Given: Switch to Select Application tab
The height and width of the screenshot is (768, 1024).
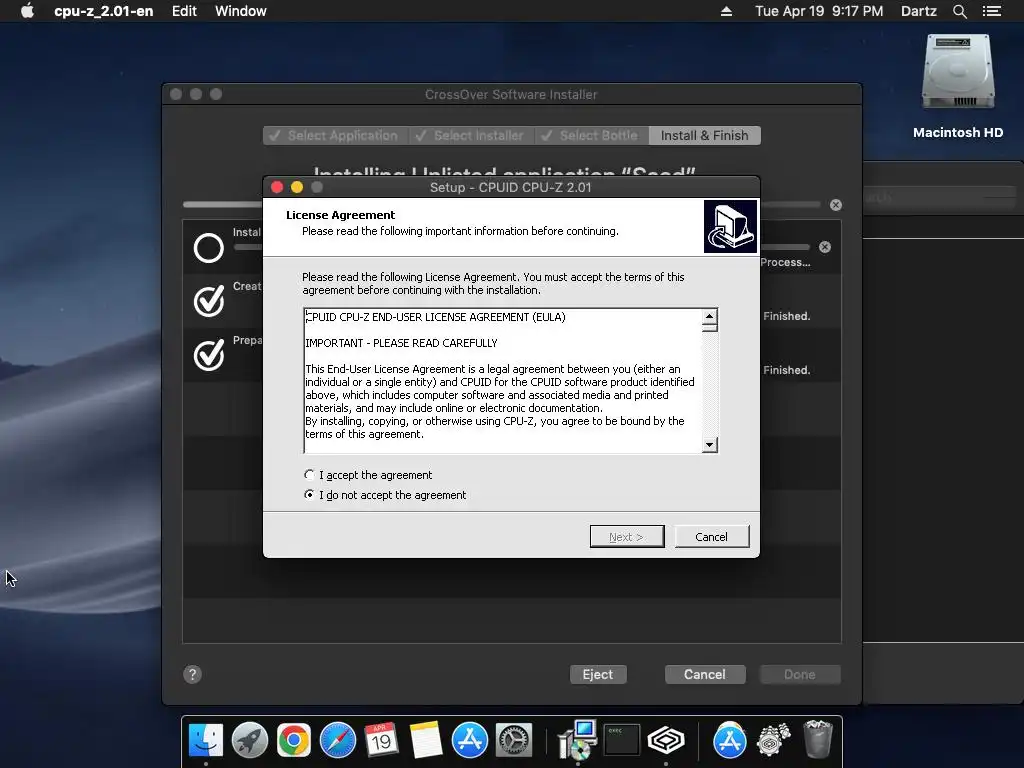Looking at the screenshot, I should pos(336,135).
